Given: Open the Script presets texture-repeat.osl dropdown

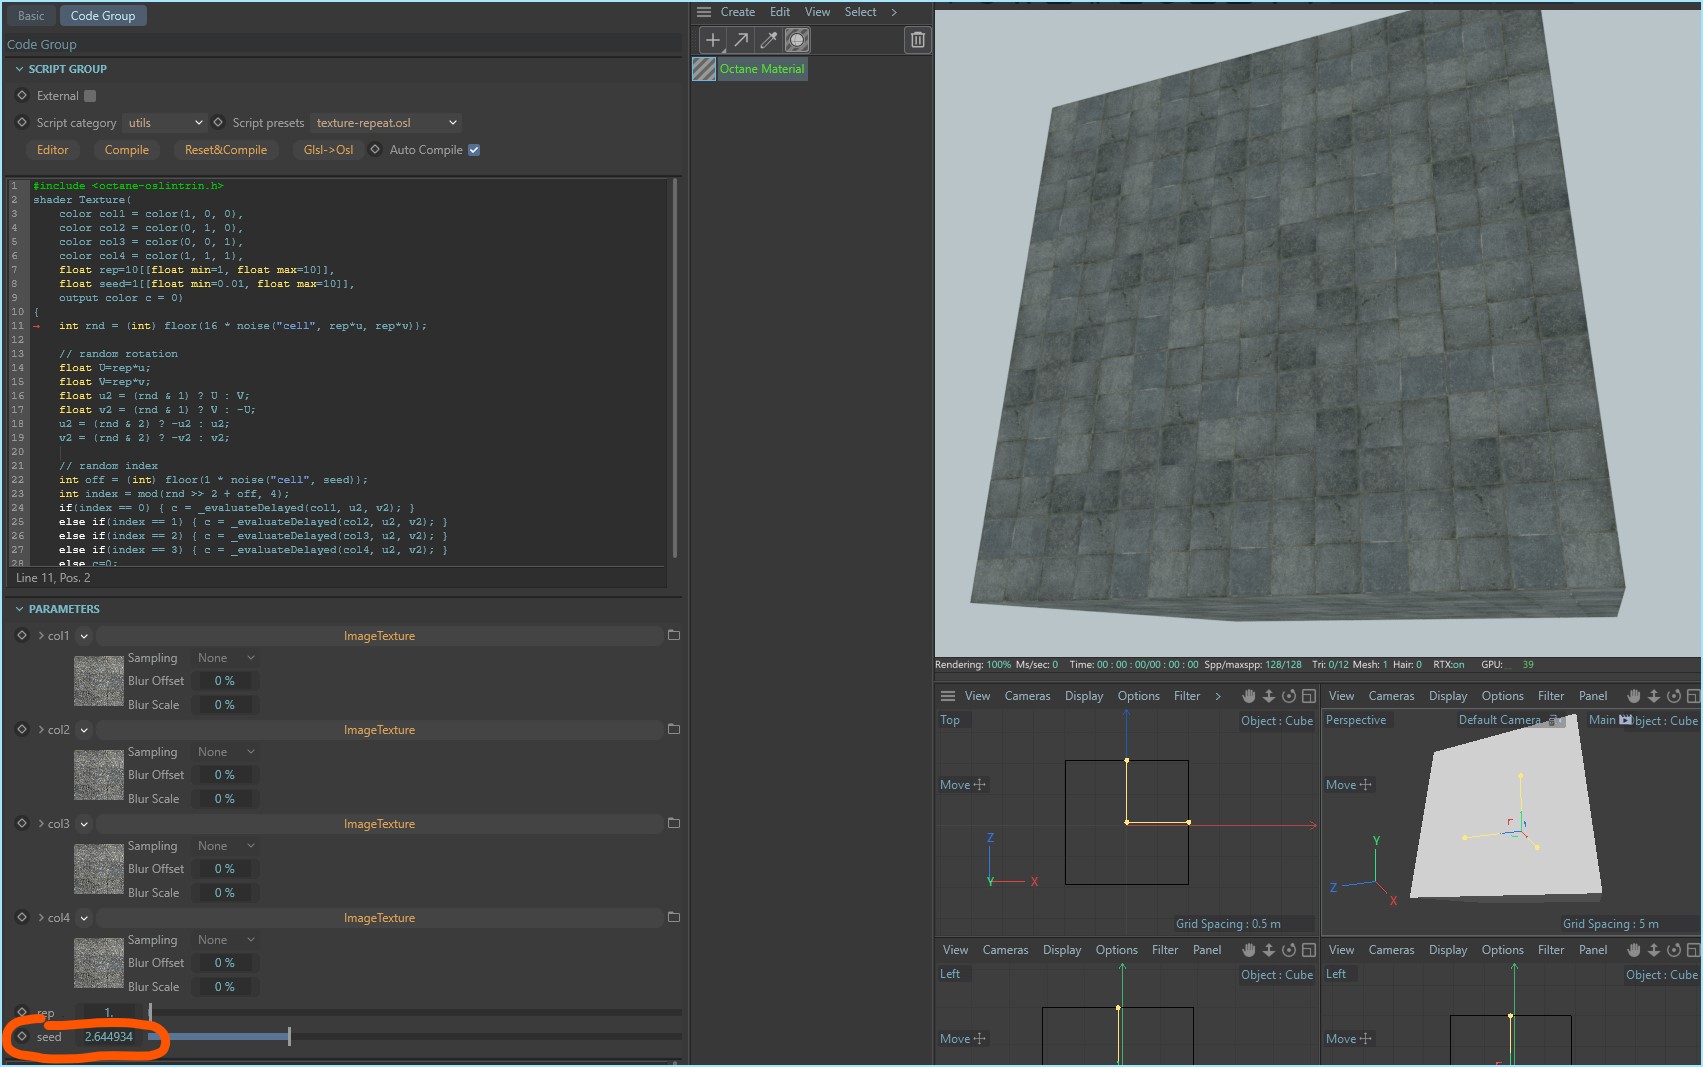Looking at the screenshot, I should point(386,123).
